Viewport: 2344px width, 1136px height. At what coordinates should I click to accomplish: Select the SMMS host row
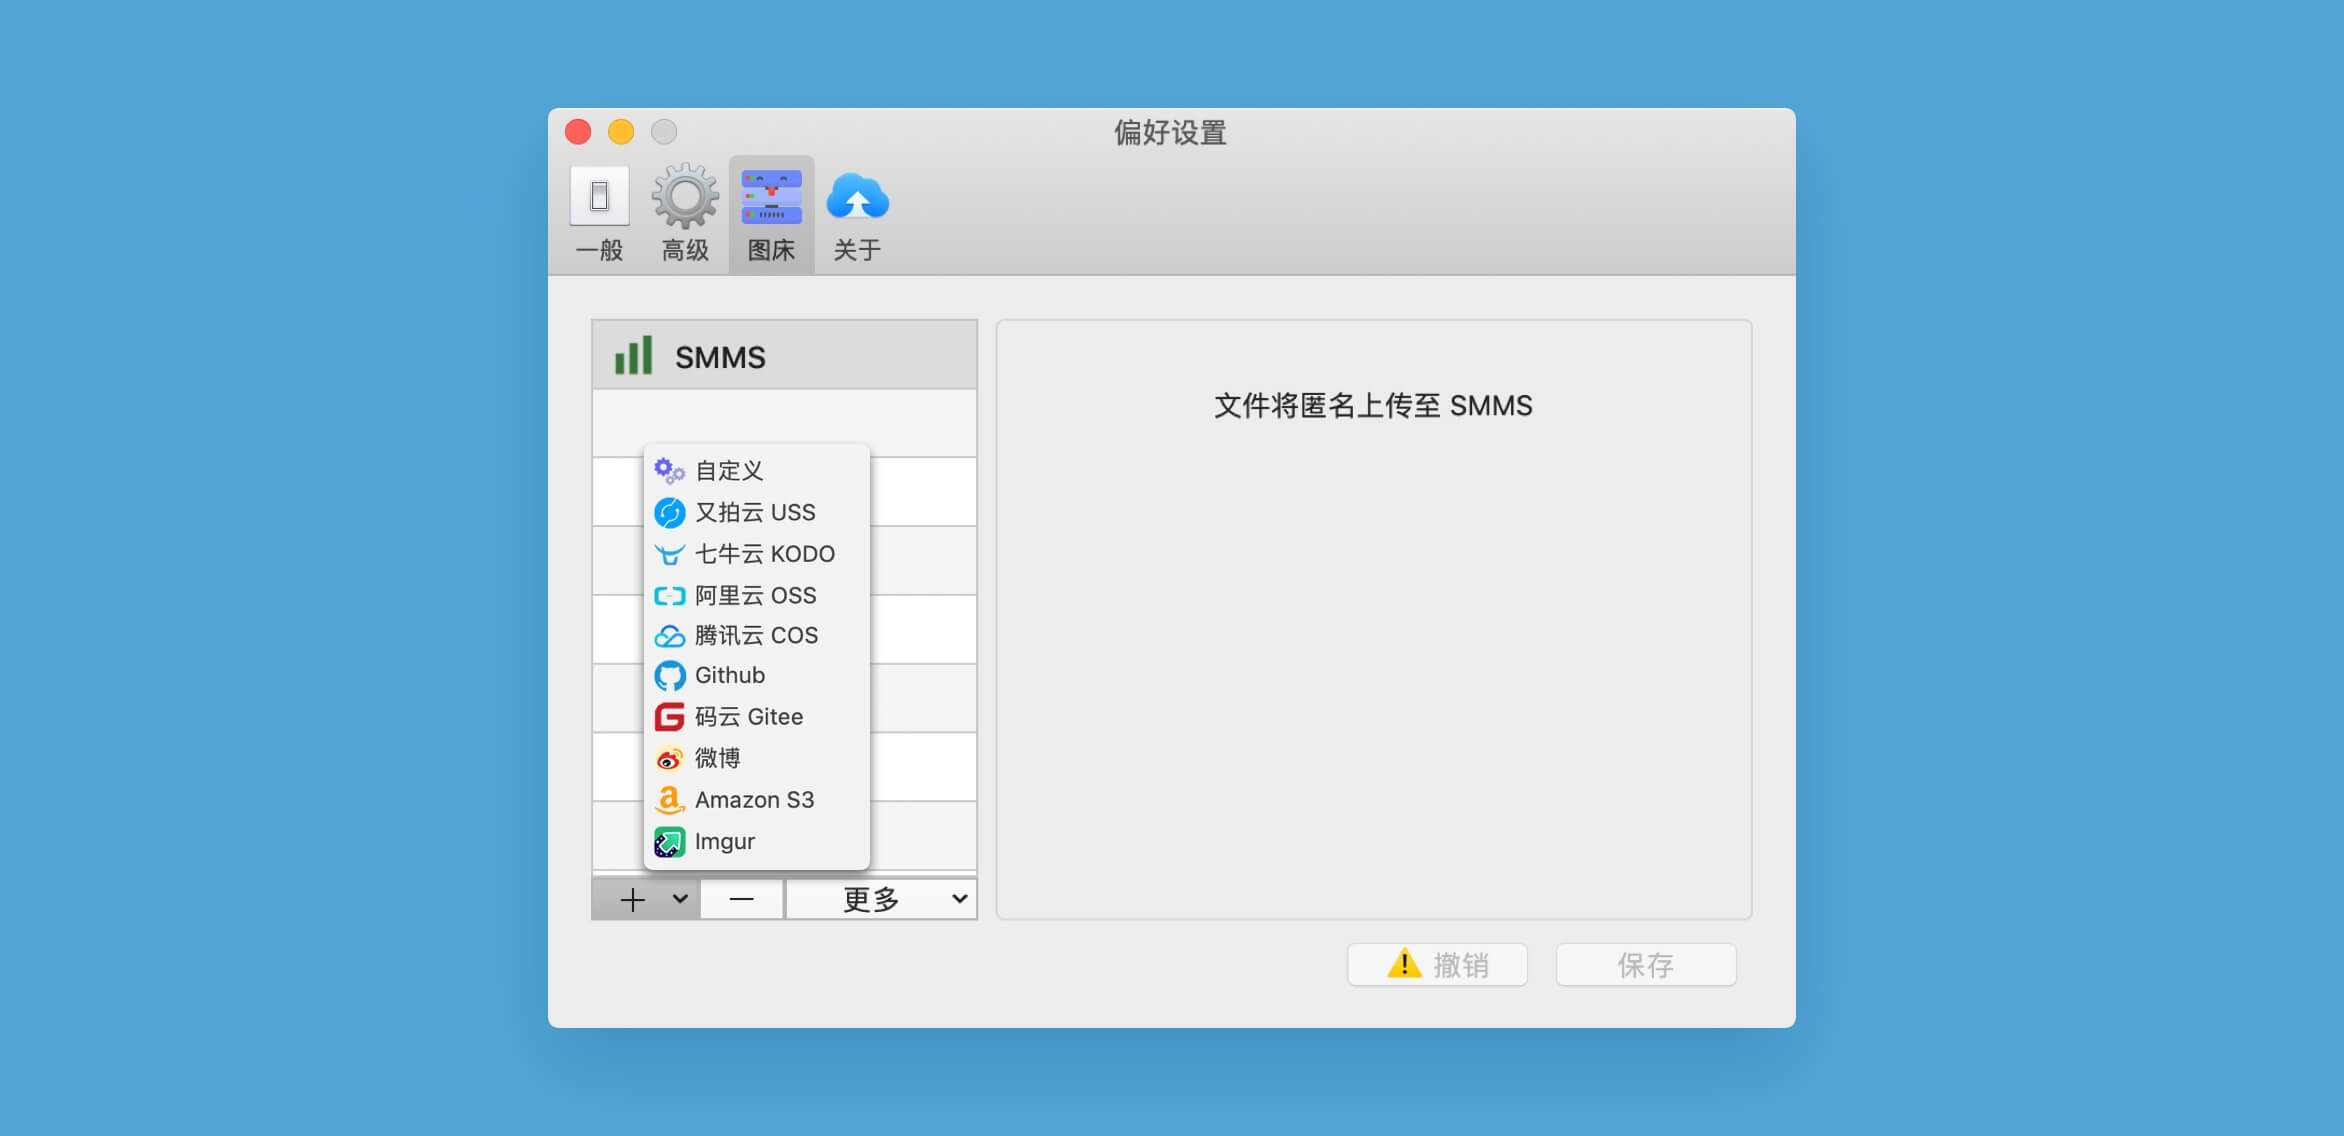784,356
